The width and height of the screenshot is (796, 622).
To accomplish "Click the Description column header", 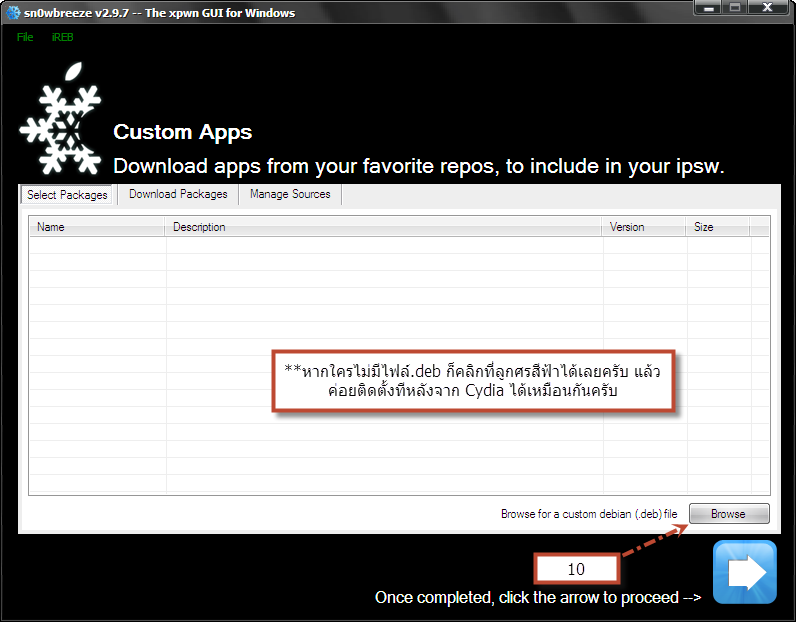I will click(x=383, y=227).
